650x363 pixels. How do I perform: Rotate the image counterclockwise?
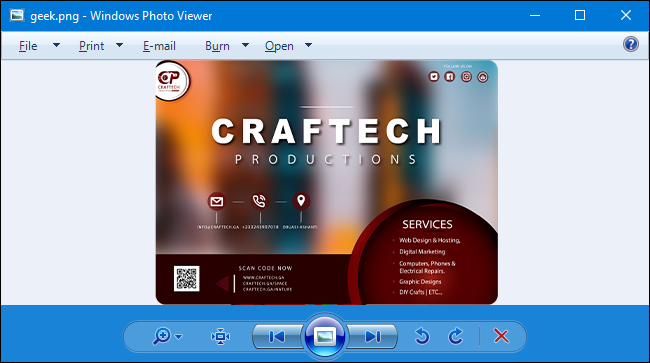(422, 336)
